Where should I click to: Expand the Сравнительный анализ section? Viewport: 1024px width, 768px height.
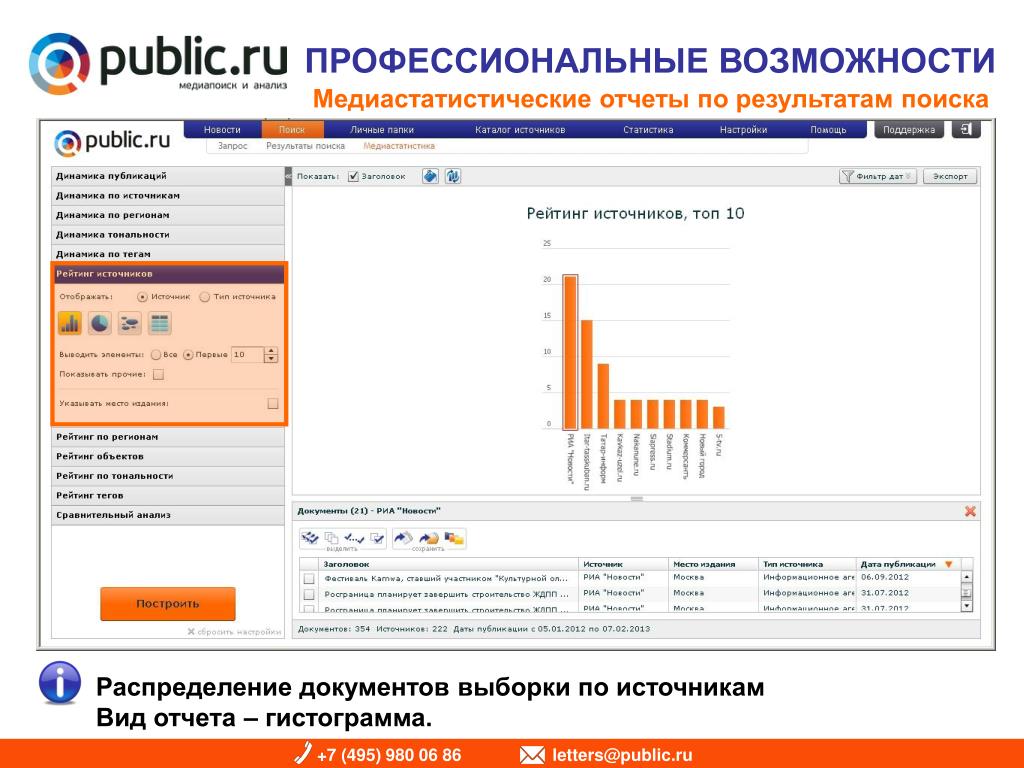[x=168, y=515]
